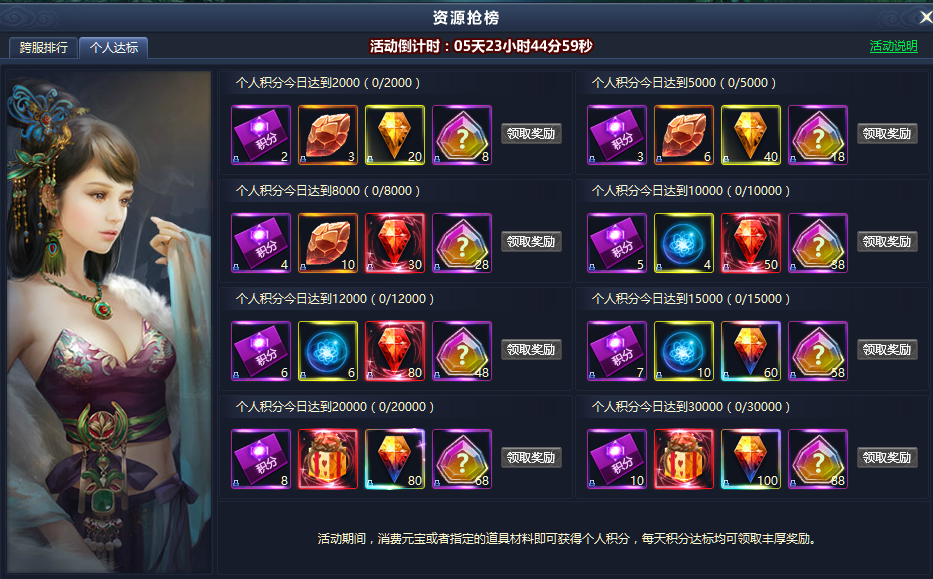Select the orange ore icon with quantity 6
This screenshot has width=933, height=579.
[684, 135]
